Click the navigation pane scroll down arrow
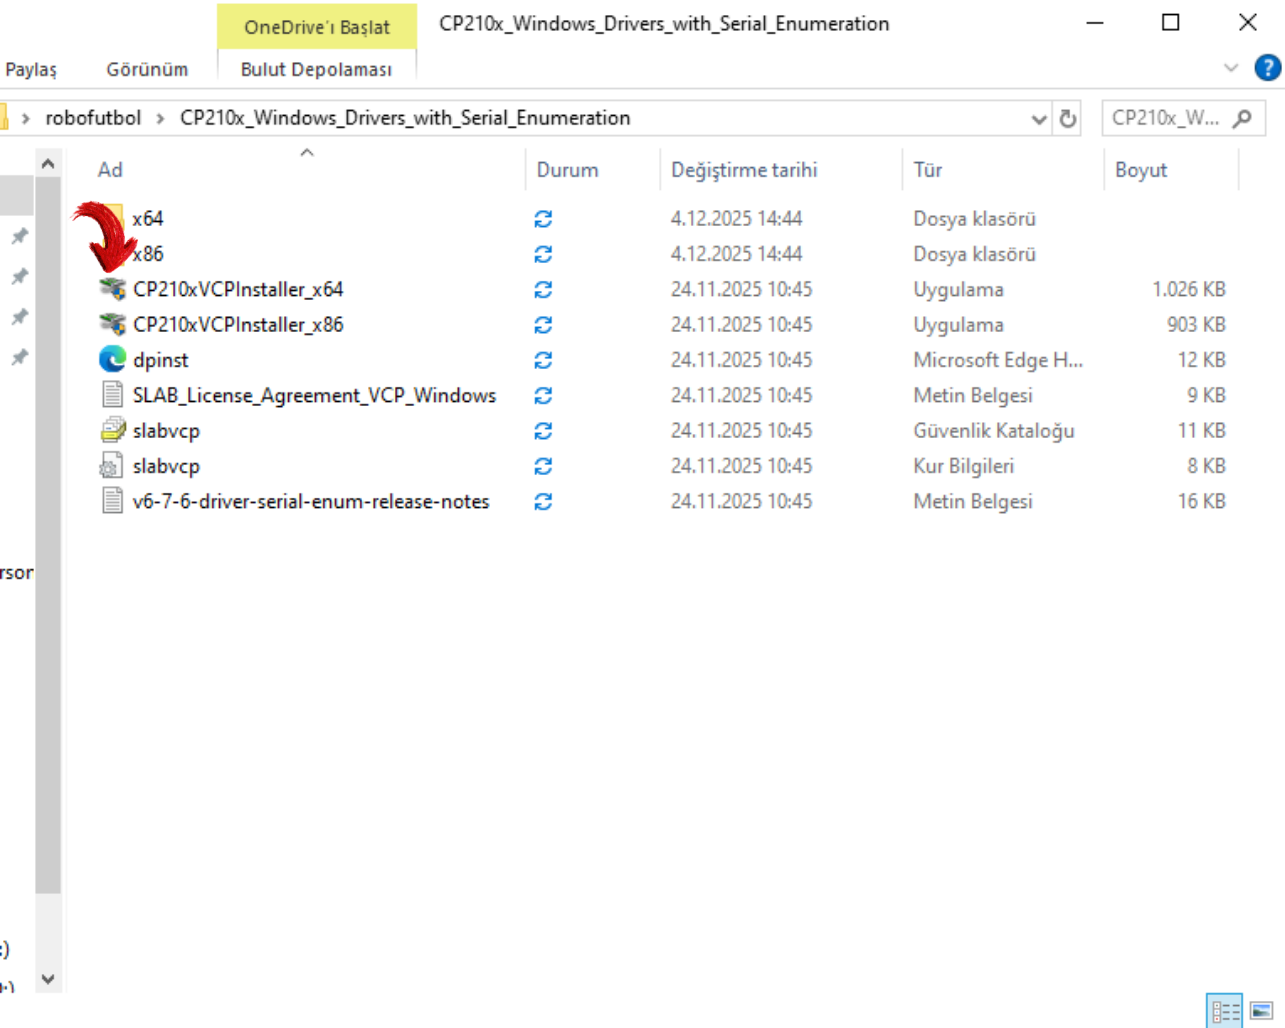1285x1028 pixels. [48, 979]
